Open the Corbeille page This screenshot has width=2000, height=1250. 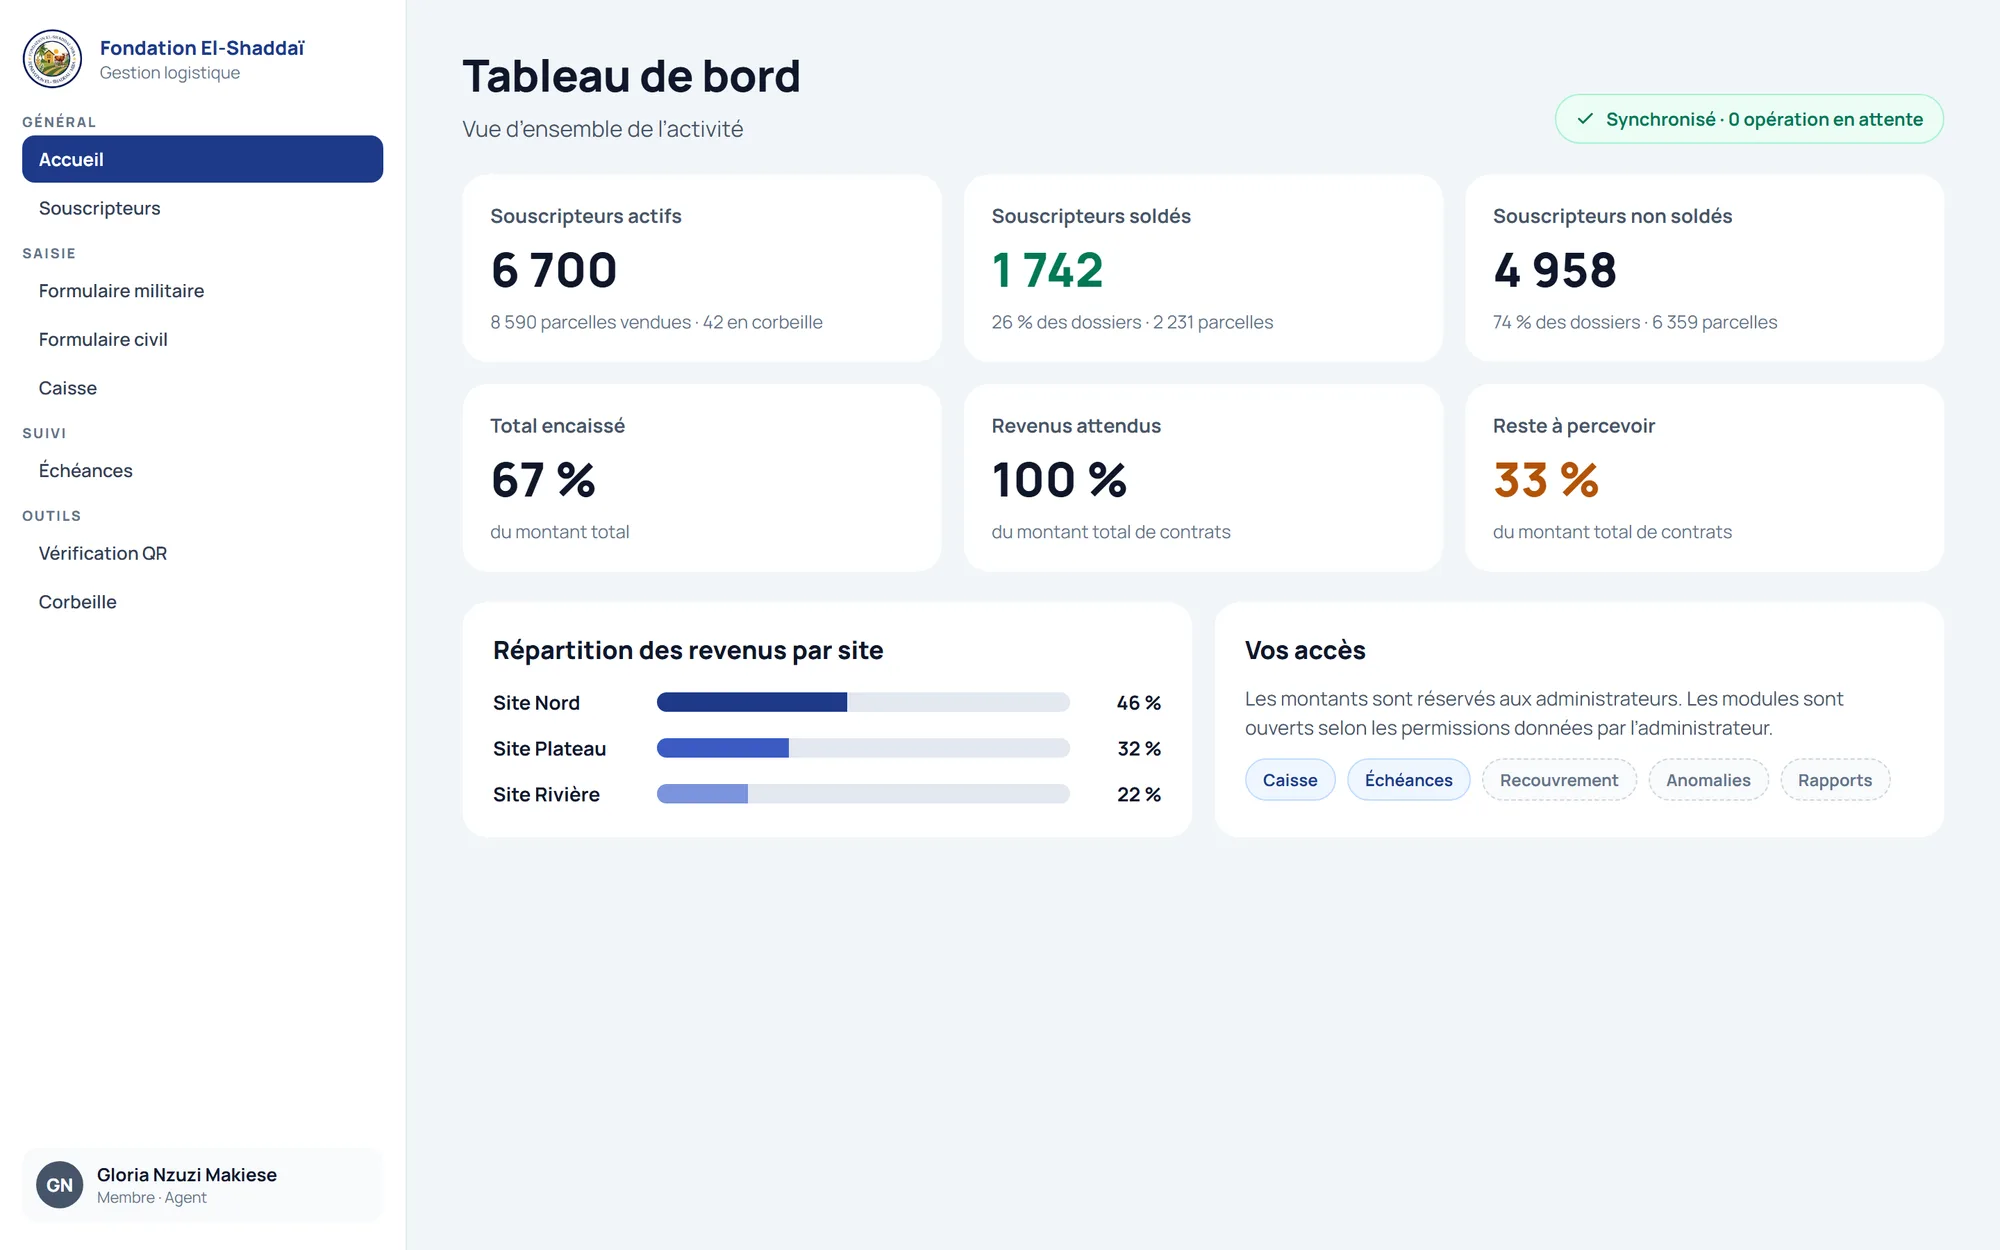coord(202,602)
